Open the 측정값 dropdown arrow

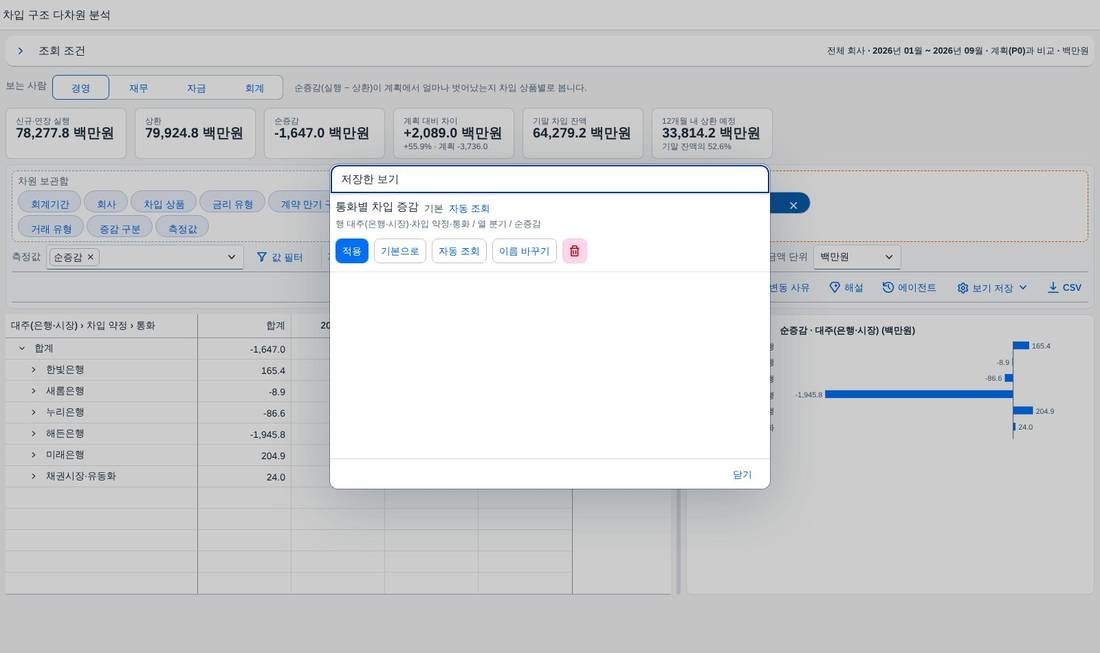[x=232, y=257]
